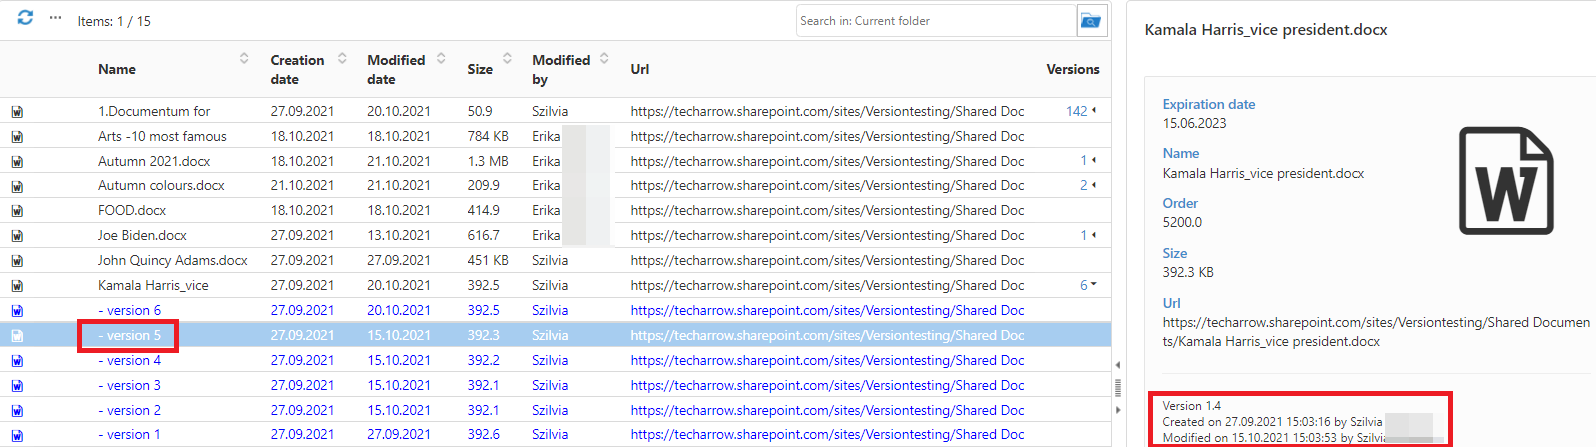The height and width of the screenshot is (447, 1596).
Task: Click the Word icon for version 4 row
Action: [17, 361]
